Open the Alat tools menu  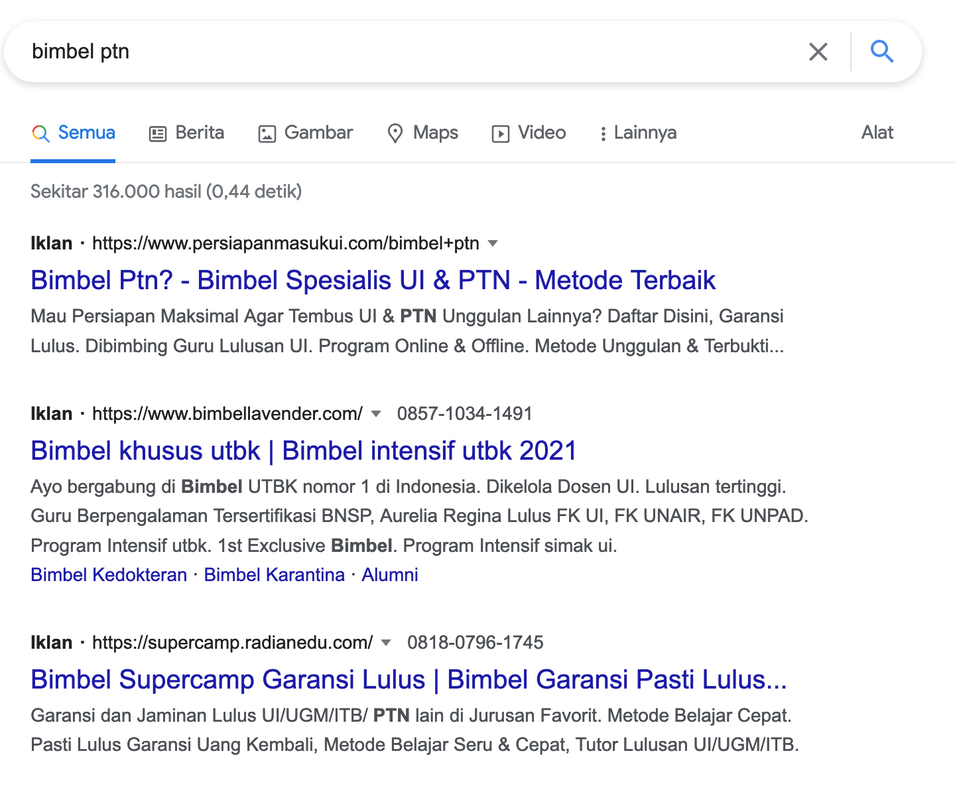[877, 133]
